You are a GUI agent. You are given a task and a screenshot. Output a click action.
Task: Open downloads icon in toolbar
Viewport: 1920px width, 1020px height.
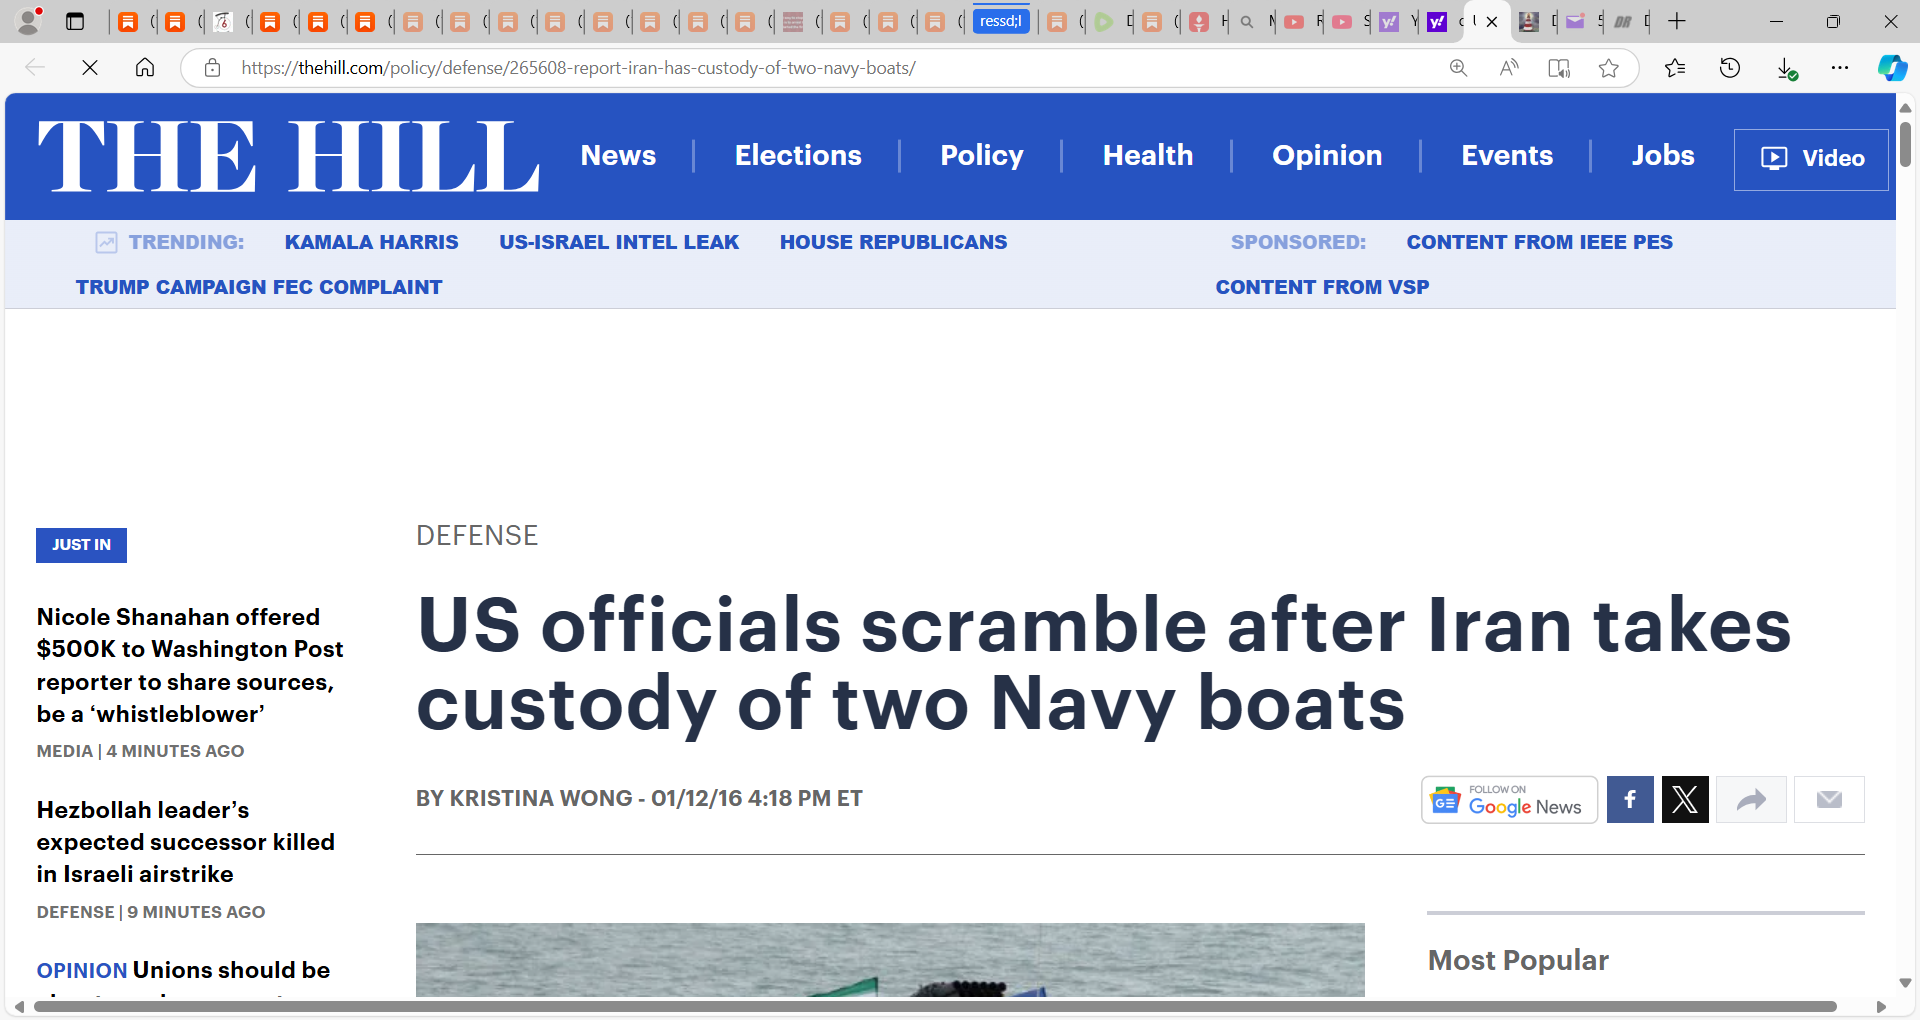point(1786,68)
